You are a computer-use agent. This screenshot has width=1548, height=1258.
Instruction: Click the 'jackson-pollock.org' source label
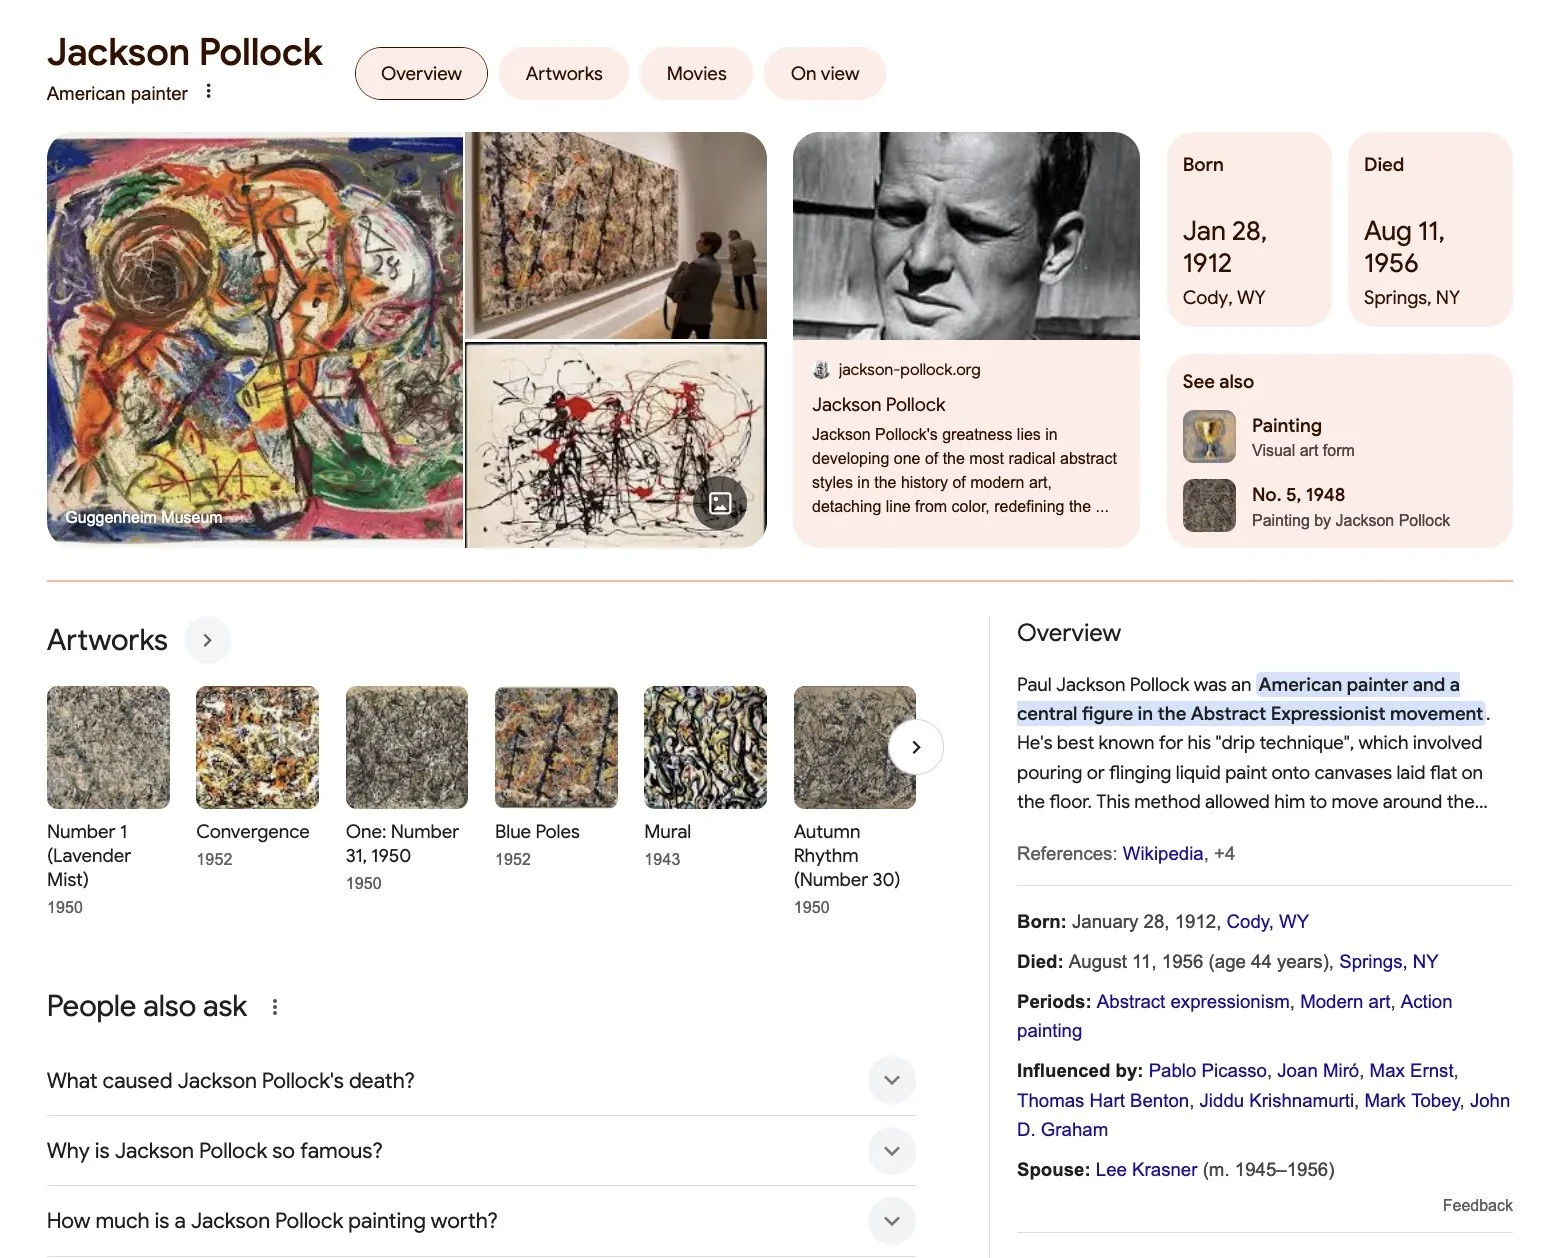pos(909,370)
